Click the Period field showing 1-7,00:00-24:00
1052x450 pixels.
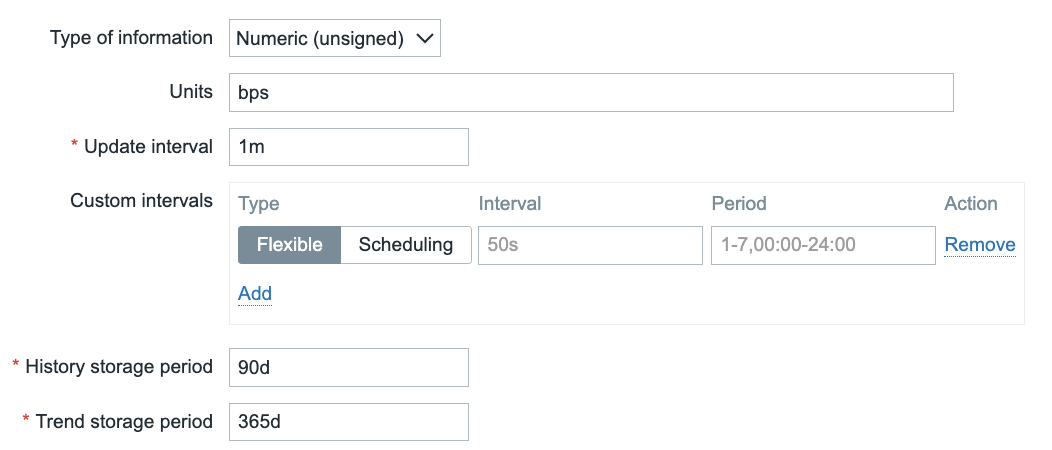pos(822,245)
